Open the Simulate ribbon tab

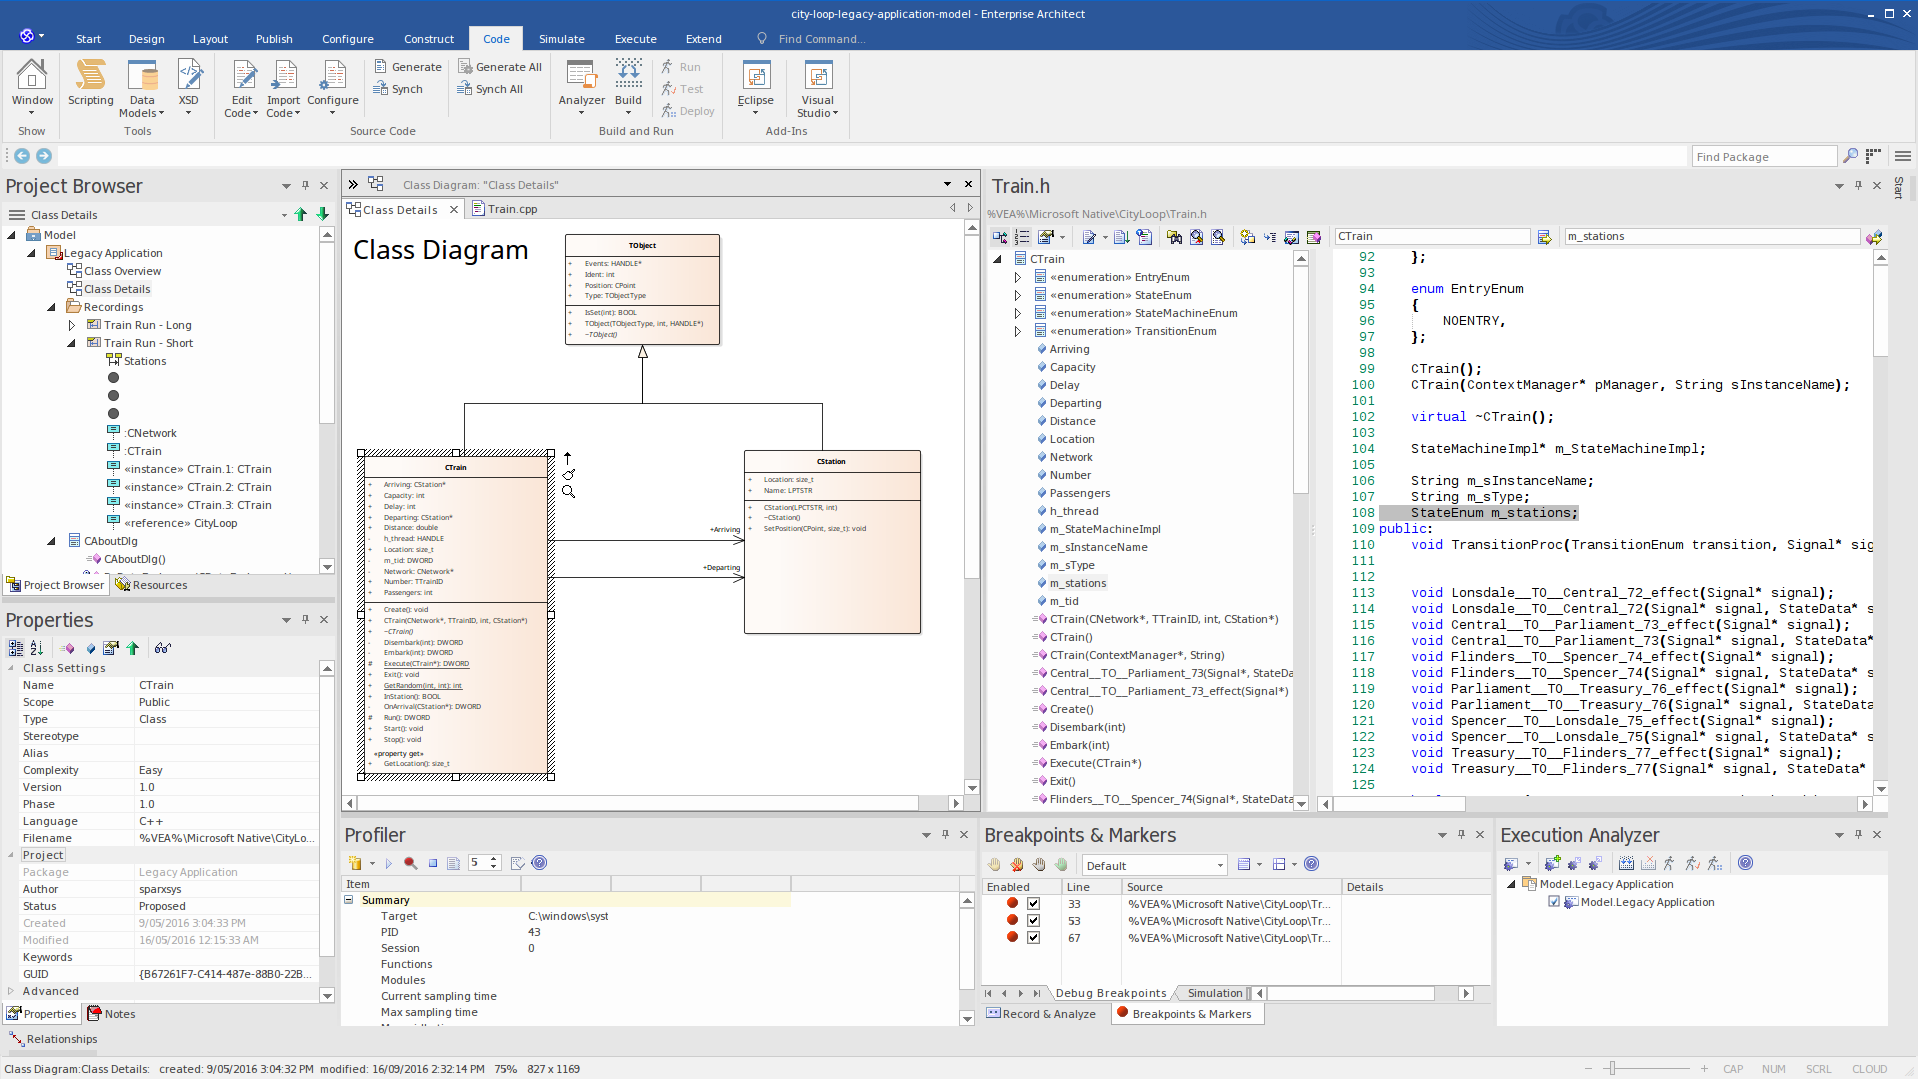(x=561, y=39)
